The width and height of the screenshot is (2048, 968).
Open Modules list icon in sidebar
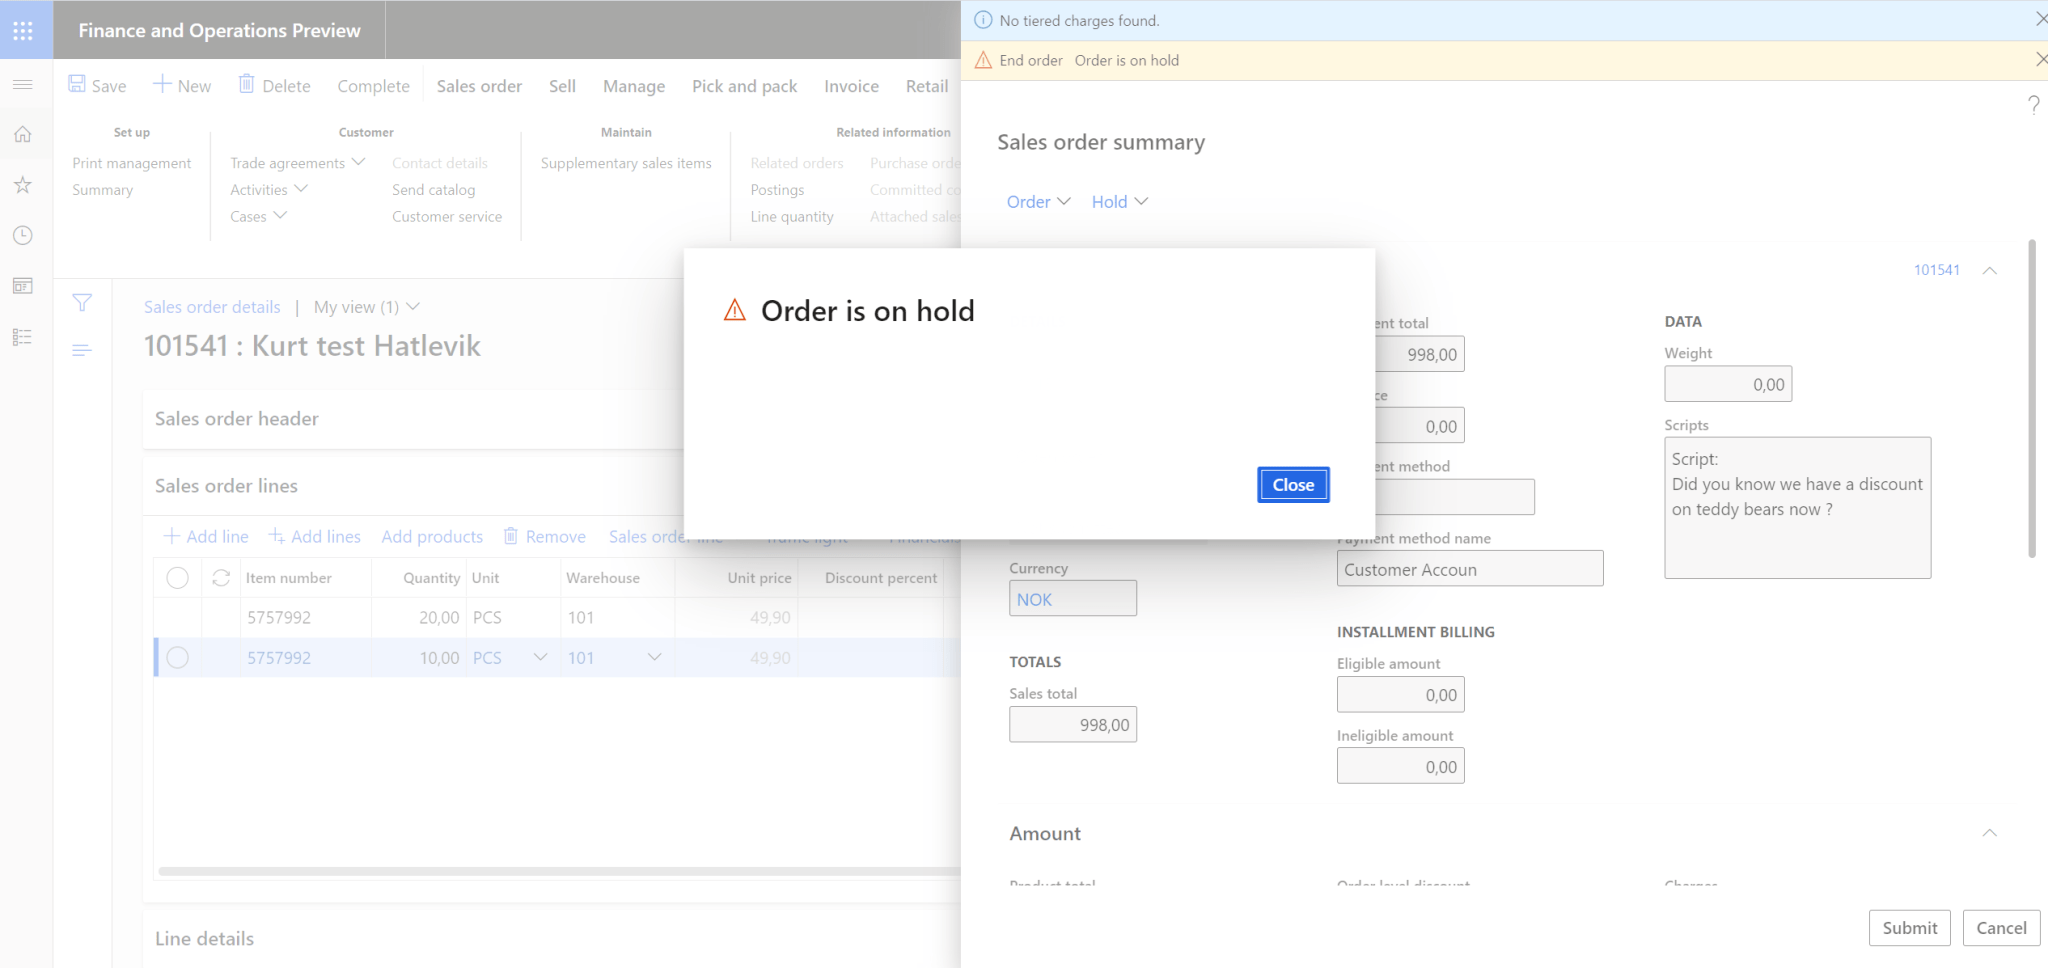tap(23, 337)
